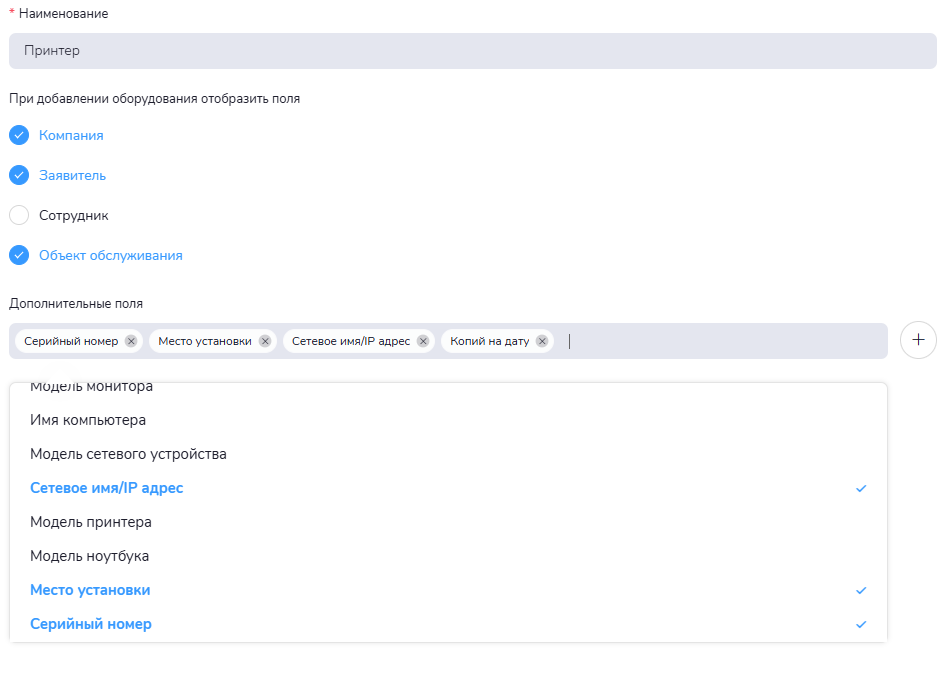Choose Модель принтера in the list
Viewport: 945px width, 675px height.
pyautogui.click(x=91, y=522)
